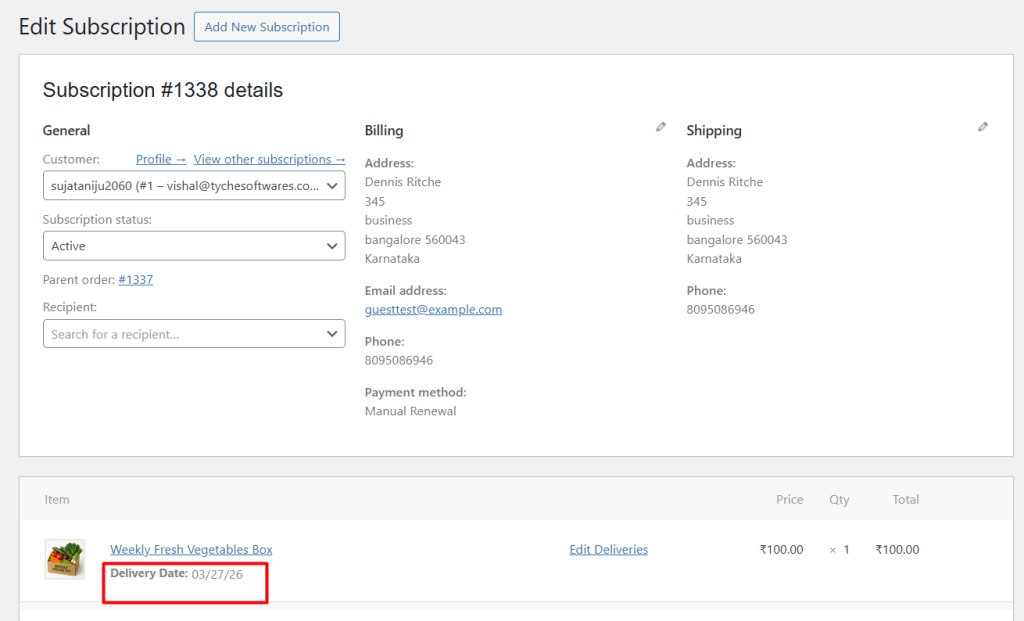
Task: Open the Customer dropdown
Action: click(194, 185)
